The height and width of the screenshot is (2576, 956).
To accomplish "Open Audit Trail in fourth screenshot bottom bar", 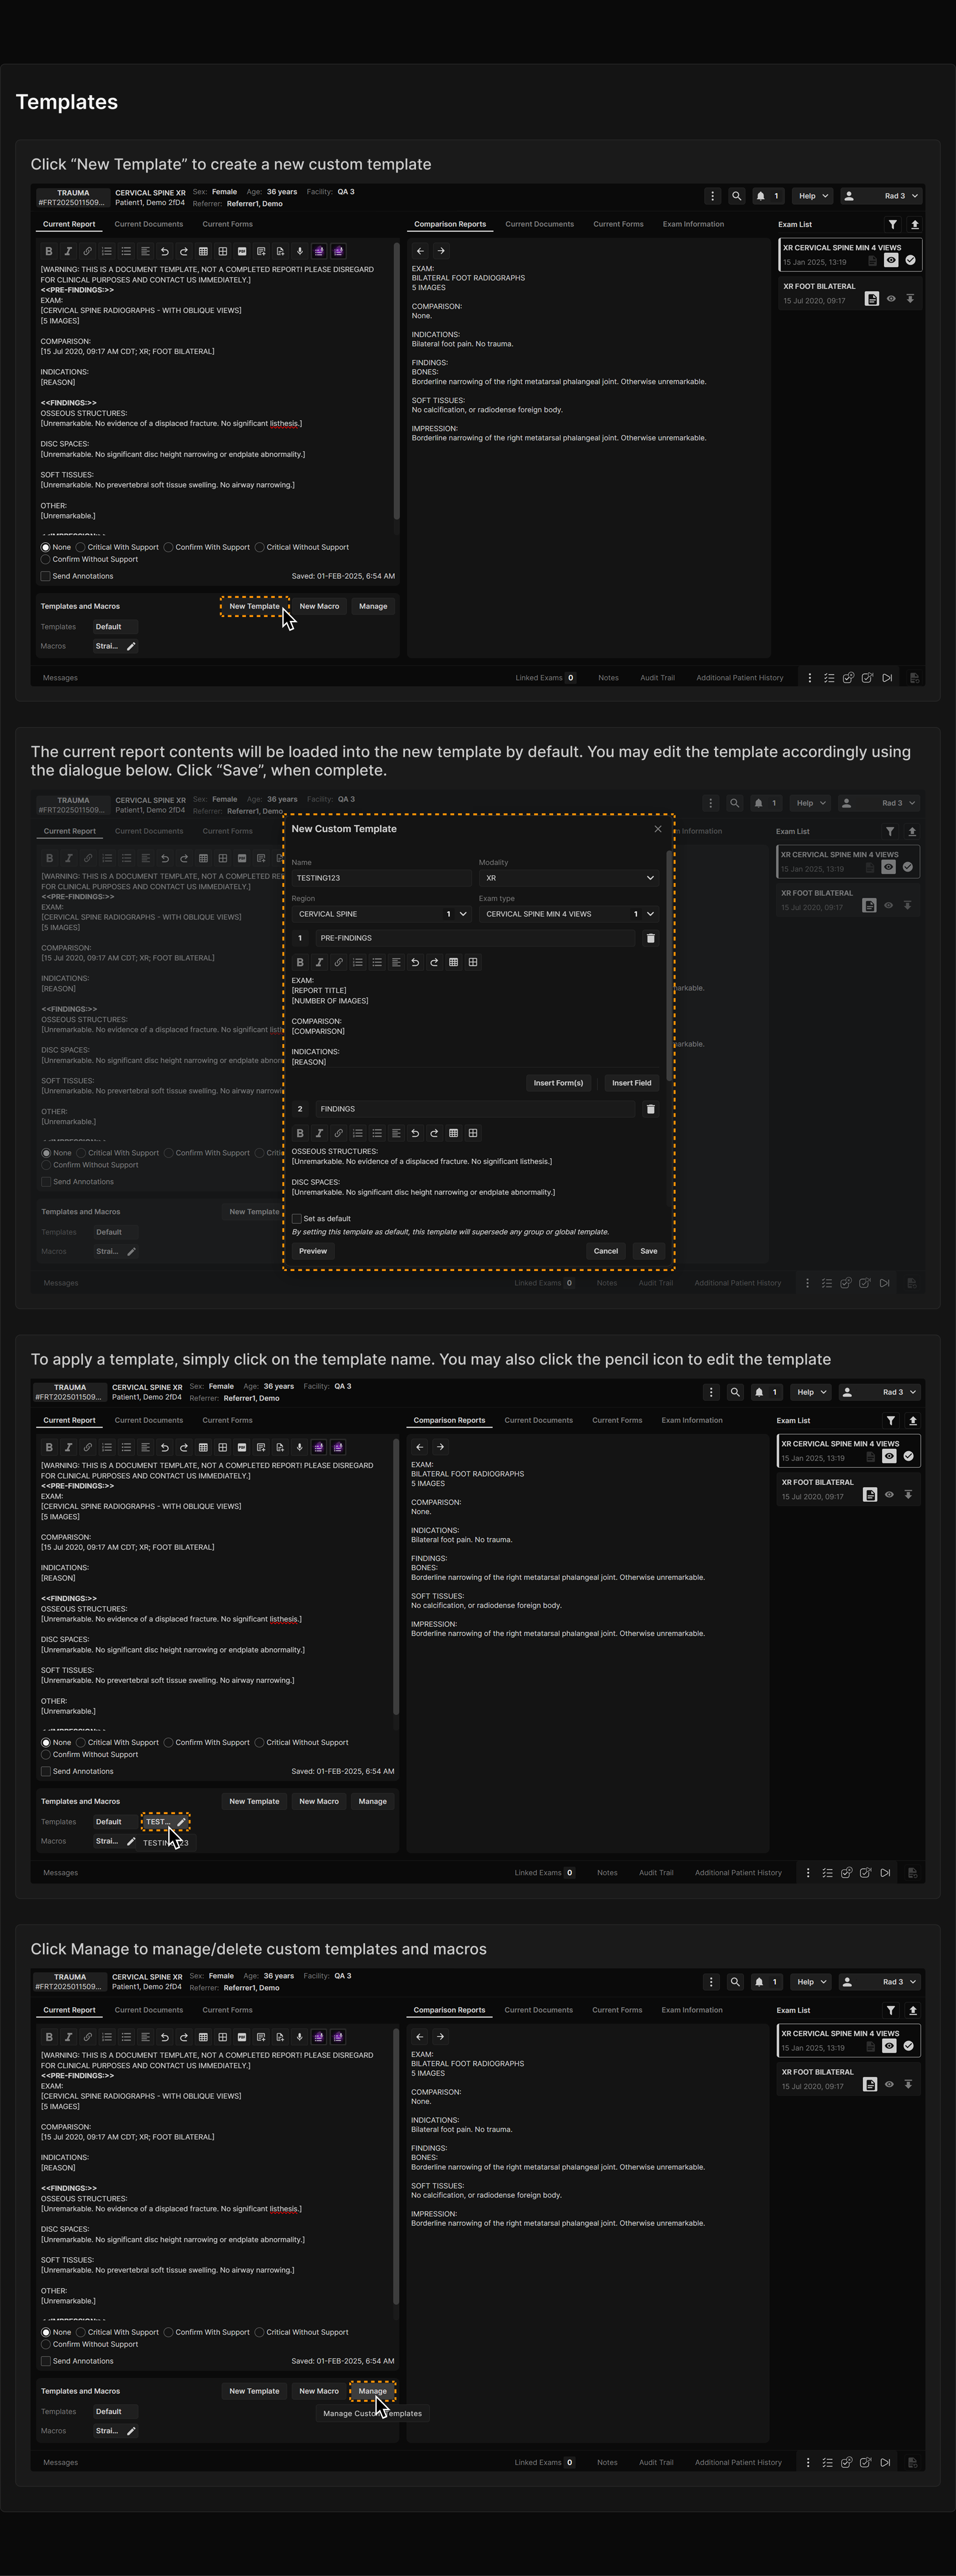I will (x=656, y=2462).
